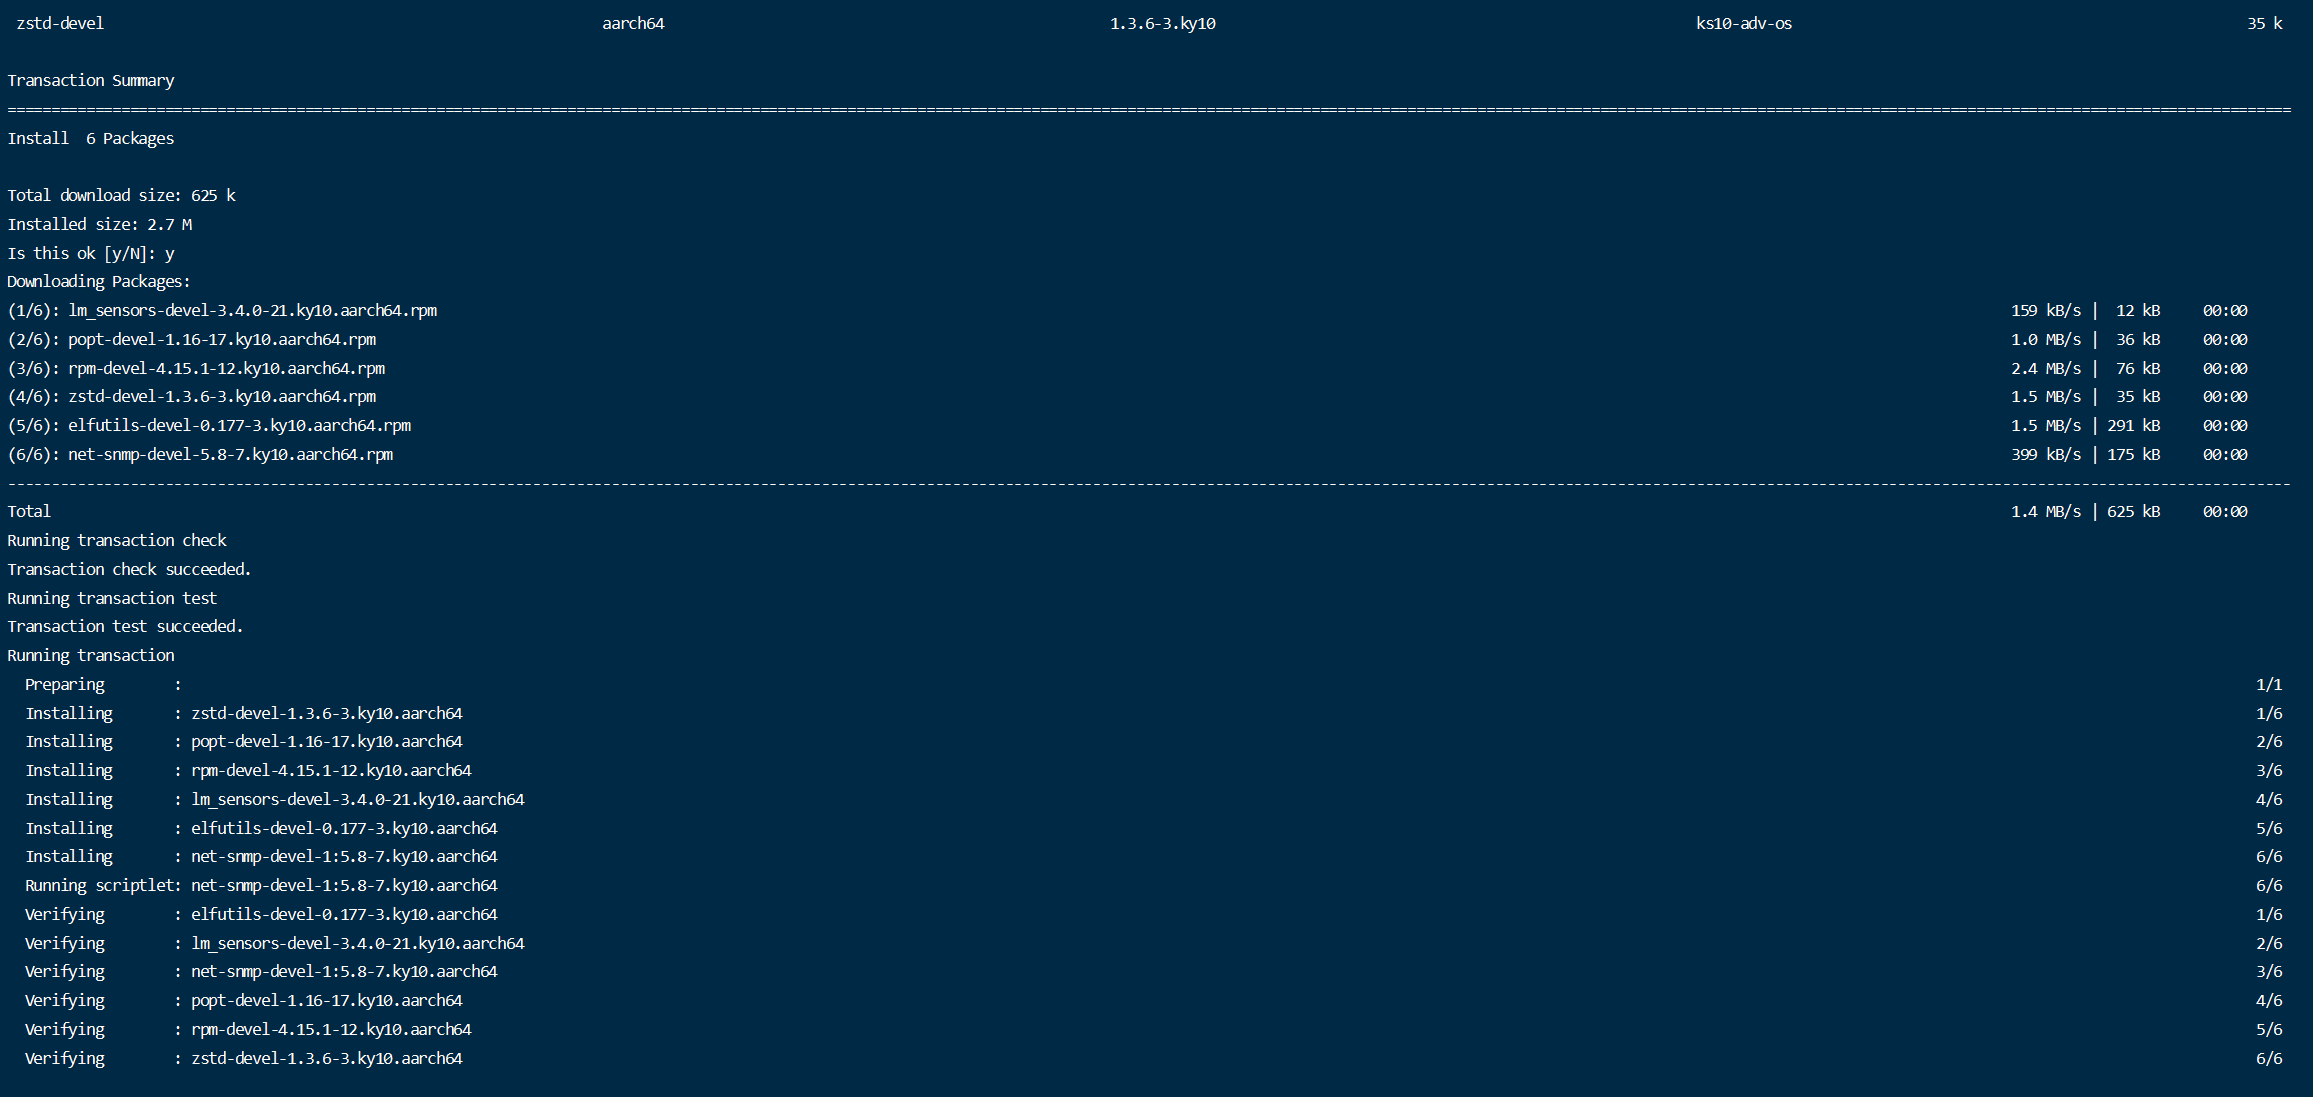Click the zstd-devel package name at top
Screen dimensions: 2313x1097
pos(60,23)
